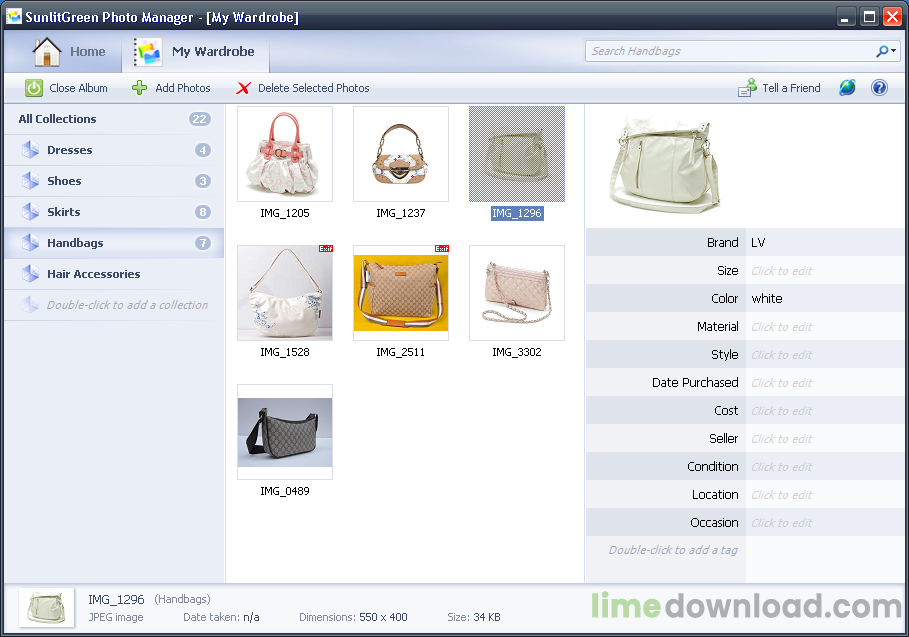Click the red X Delete Selected Photos icon
The width and height of the screenshot is (909, 637).
[x=243, y=87]
